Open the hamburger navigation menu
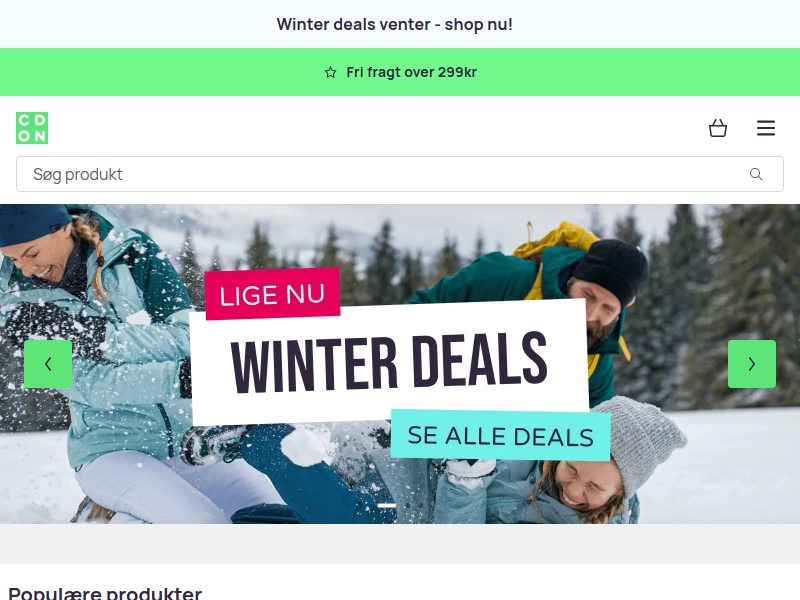800x600 pixels. tap(766, 128)
